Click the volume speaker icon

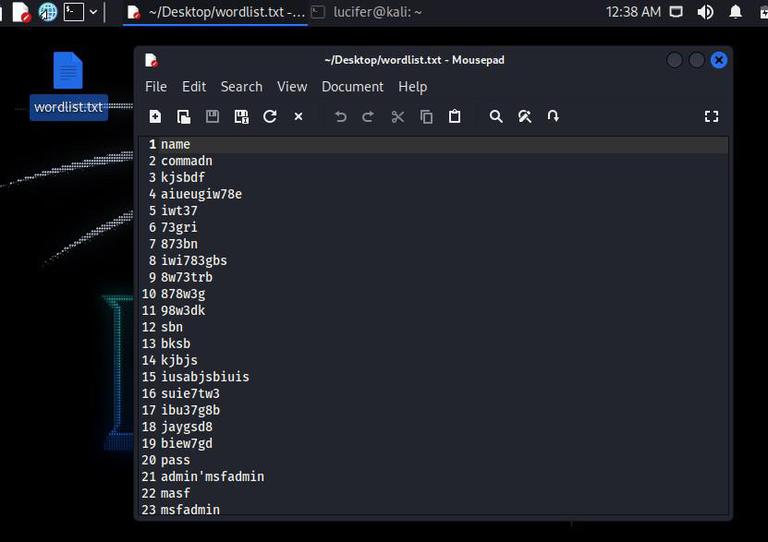705,12
